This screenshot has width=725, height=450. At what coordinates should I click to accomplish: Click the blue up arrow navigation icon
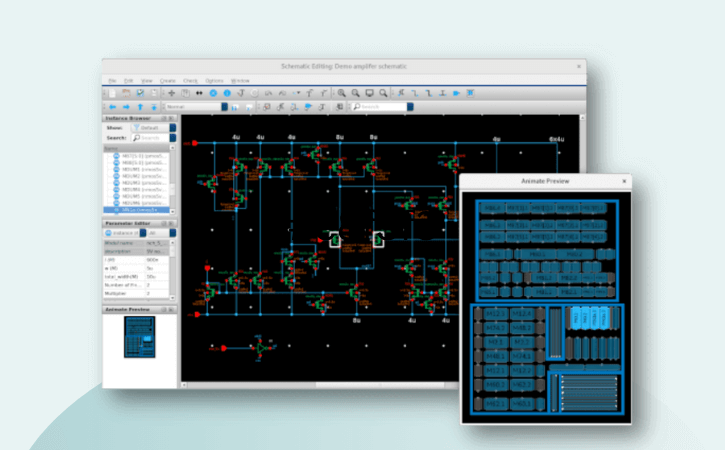coord(139,106)
